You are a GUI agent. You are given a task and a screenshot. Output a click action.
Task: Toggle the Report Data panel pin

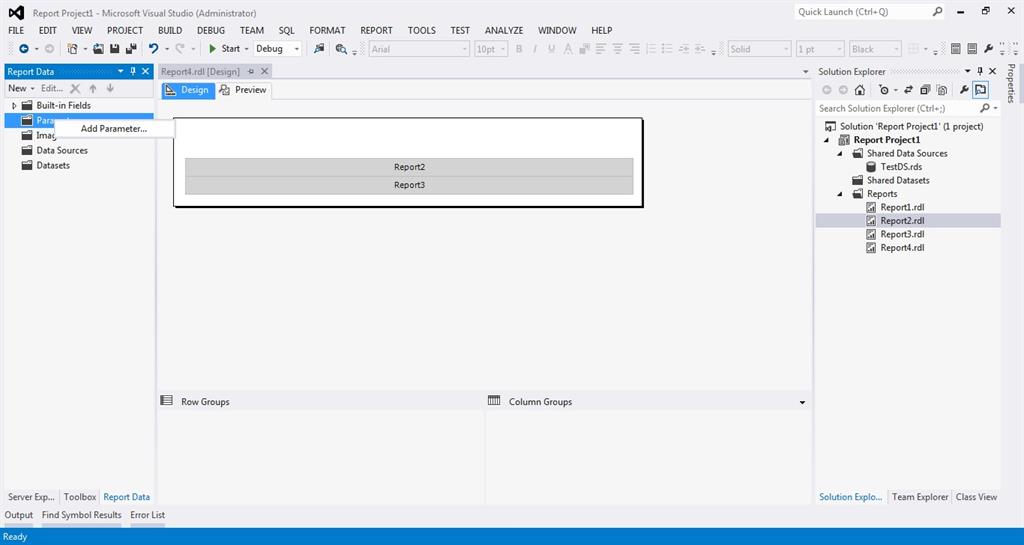133,71
